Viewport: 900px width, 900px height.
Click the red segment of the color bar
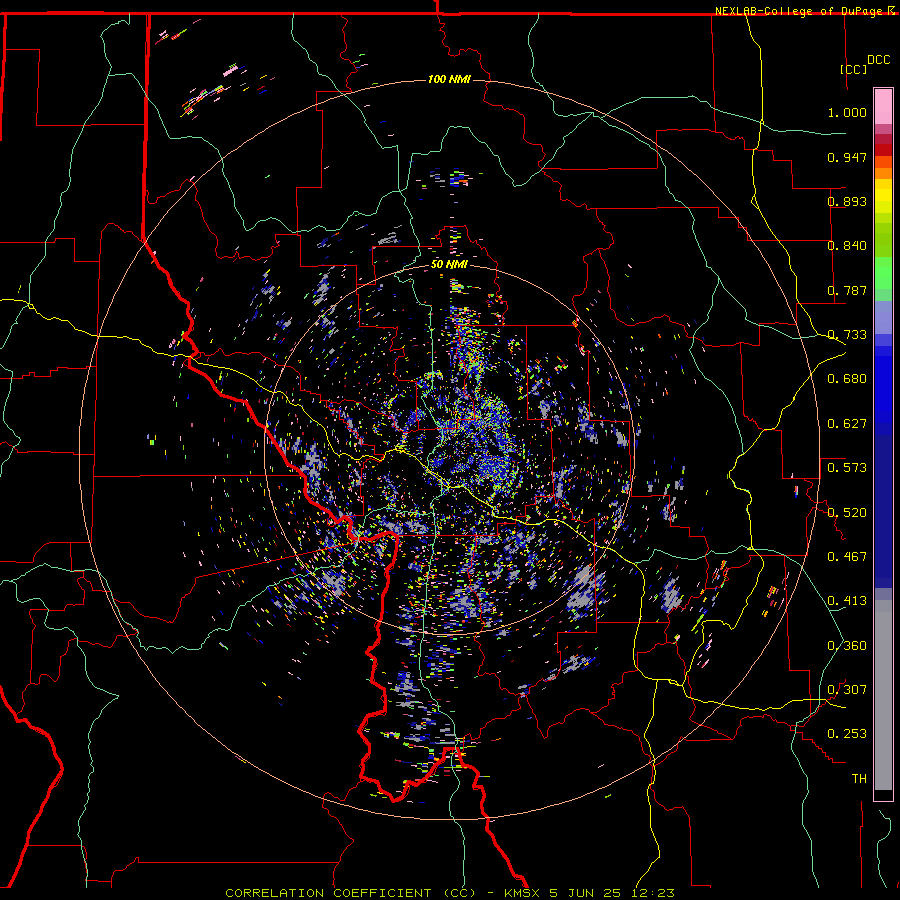click(883, 150)
